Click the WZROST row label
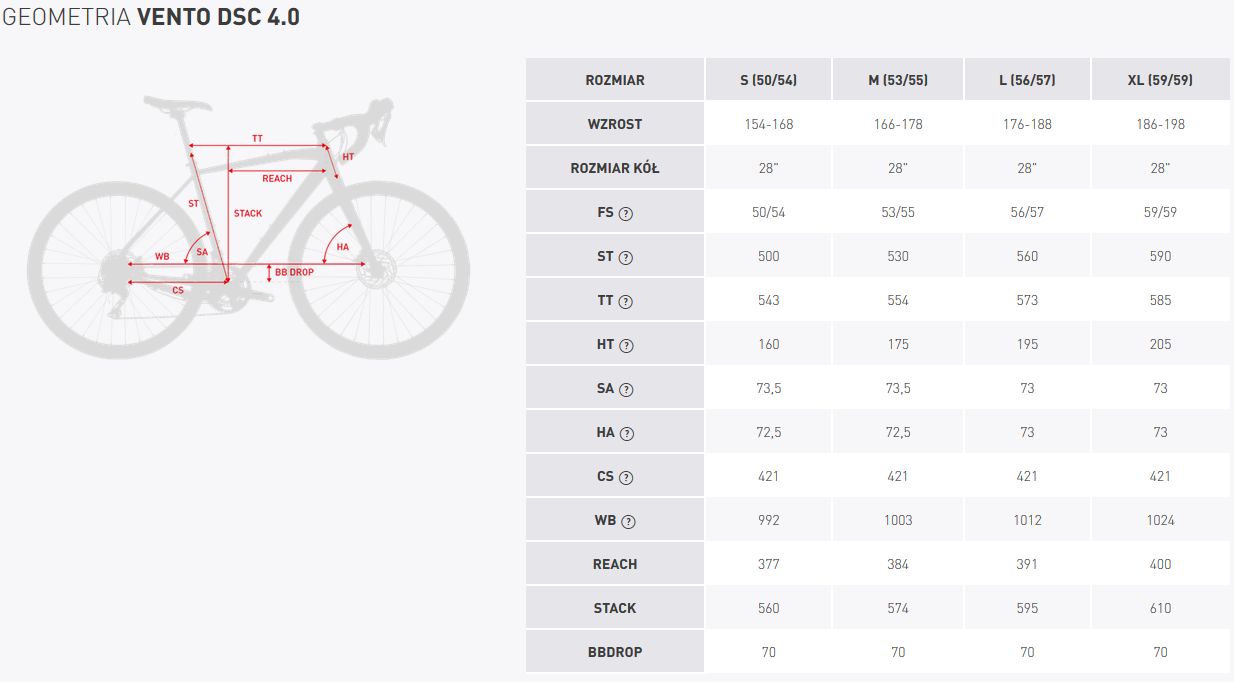The height and width of the screenshot is (682, 1234). (615, 124)
